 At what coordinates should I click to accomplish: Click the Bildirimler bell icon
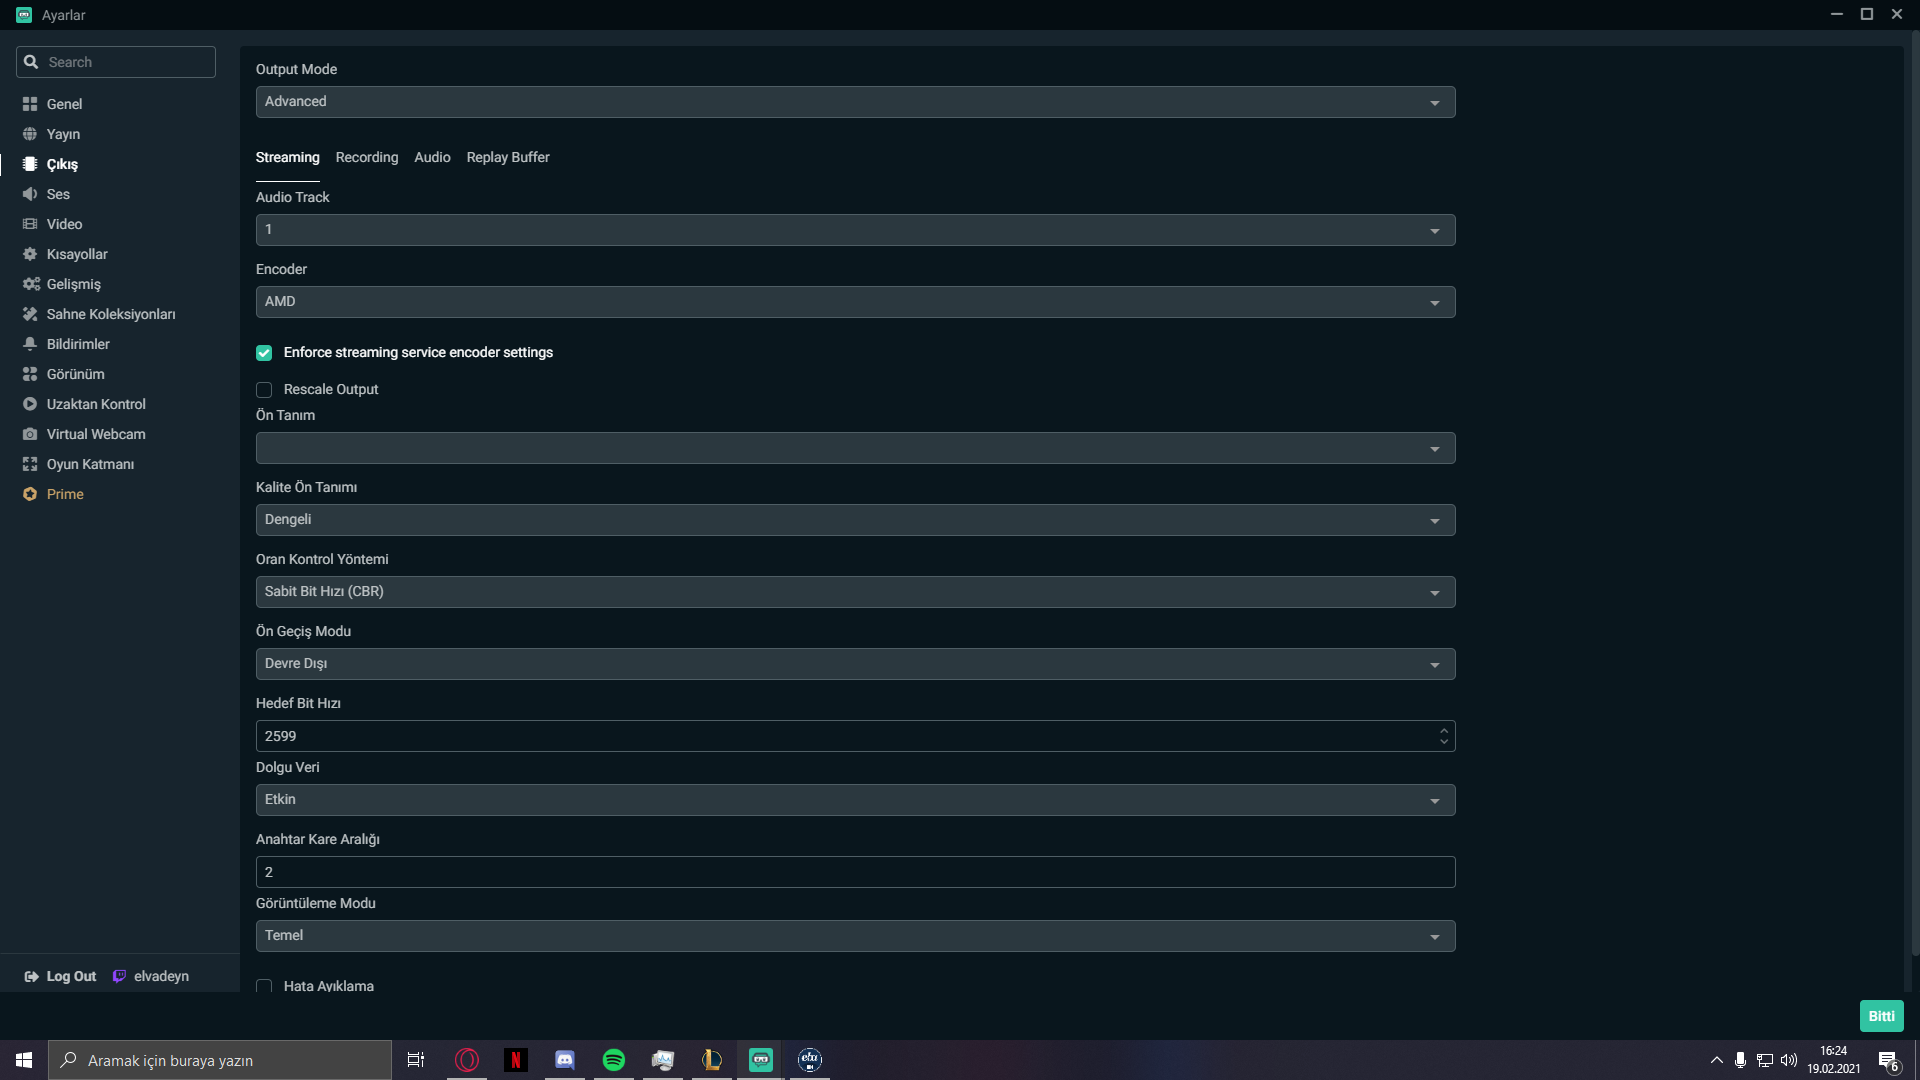(30, 344)
